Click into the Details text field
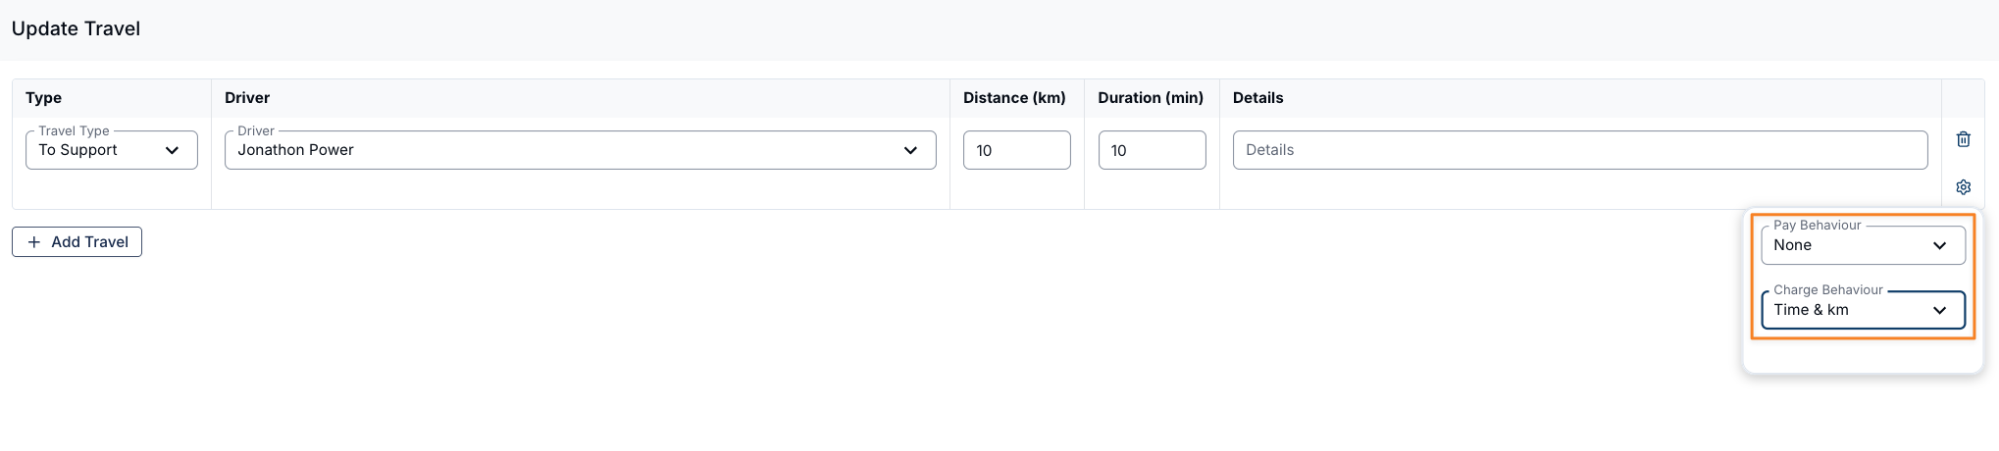Image resolution: width=1999 pixels, height=451 pixels. tap(1579, 150)
